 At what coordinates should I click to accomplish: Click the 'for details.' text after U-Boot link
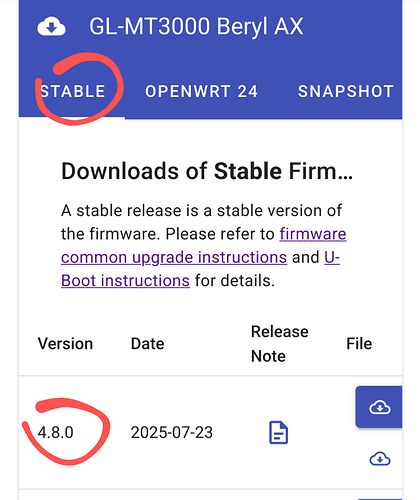pyautogui.click(x=235, y=281)
